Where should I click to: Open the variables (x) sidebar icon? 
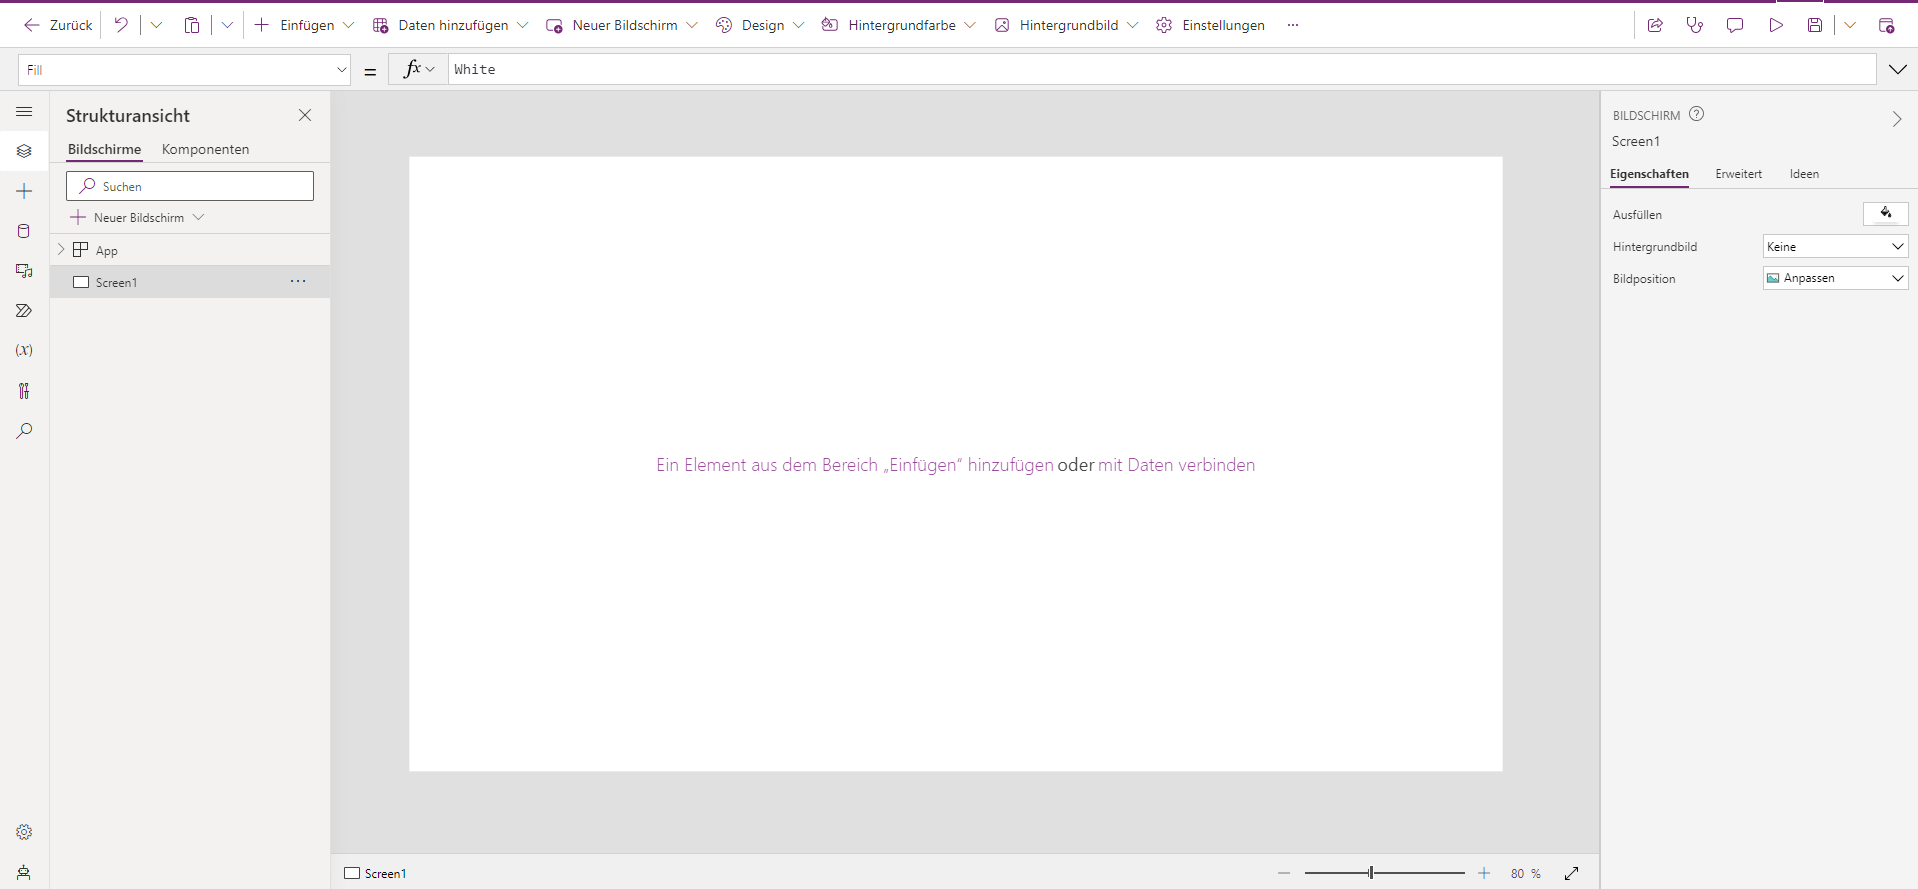[24, 350]
